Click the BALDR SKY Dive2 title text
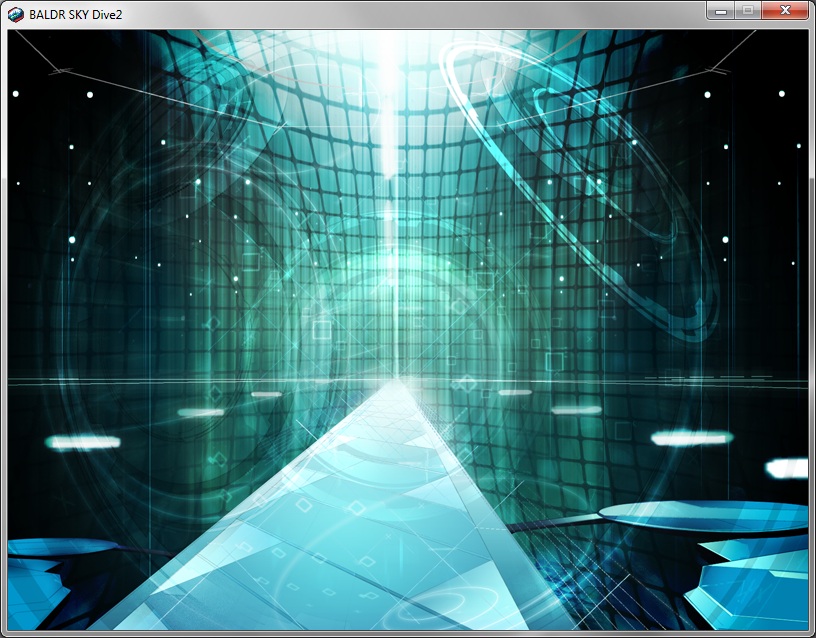Viewport: 816px width, 638px height. (75, 15)
